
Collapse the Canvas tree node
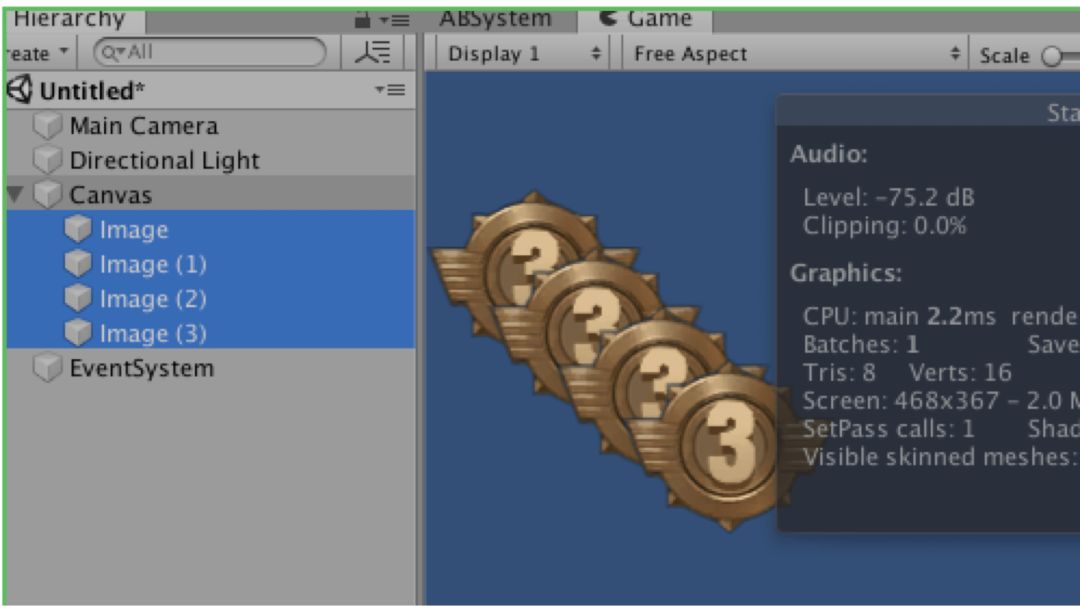(15, 194)
